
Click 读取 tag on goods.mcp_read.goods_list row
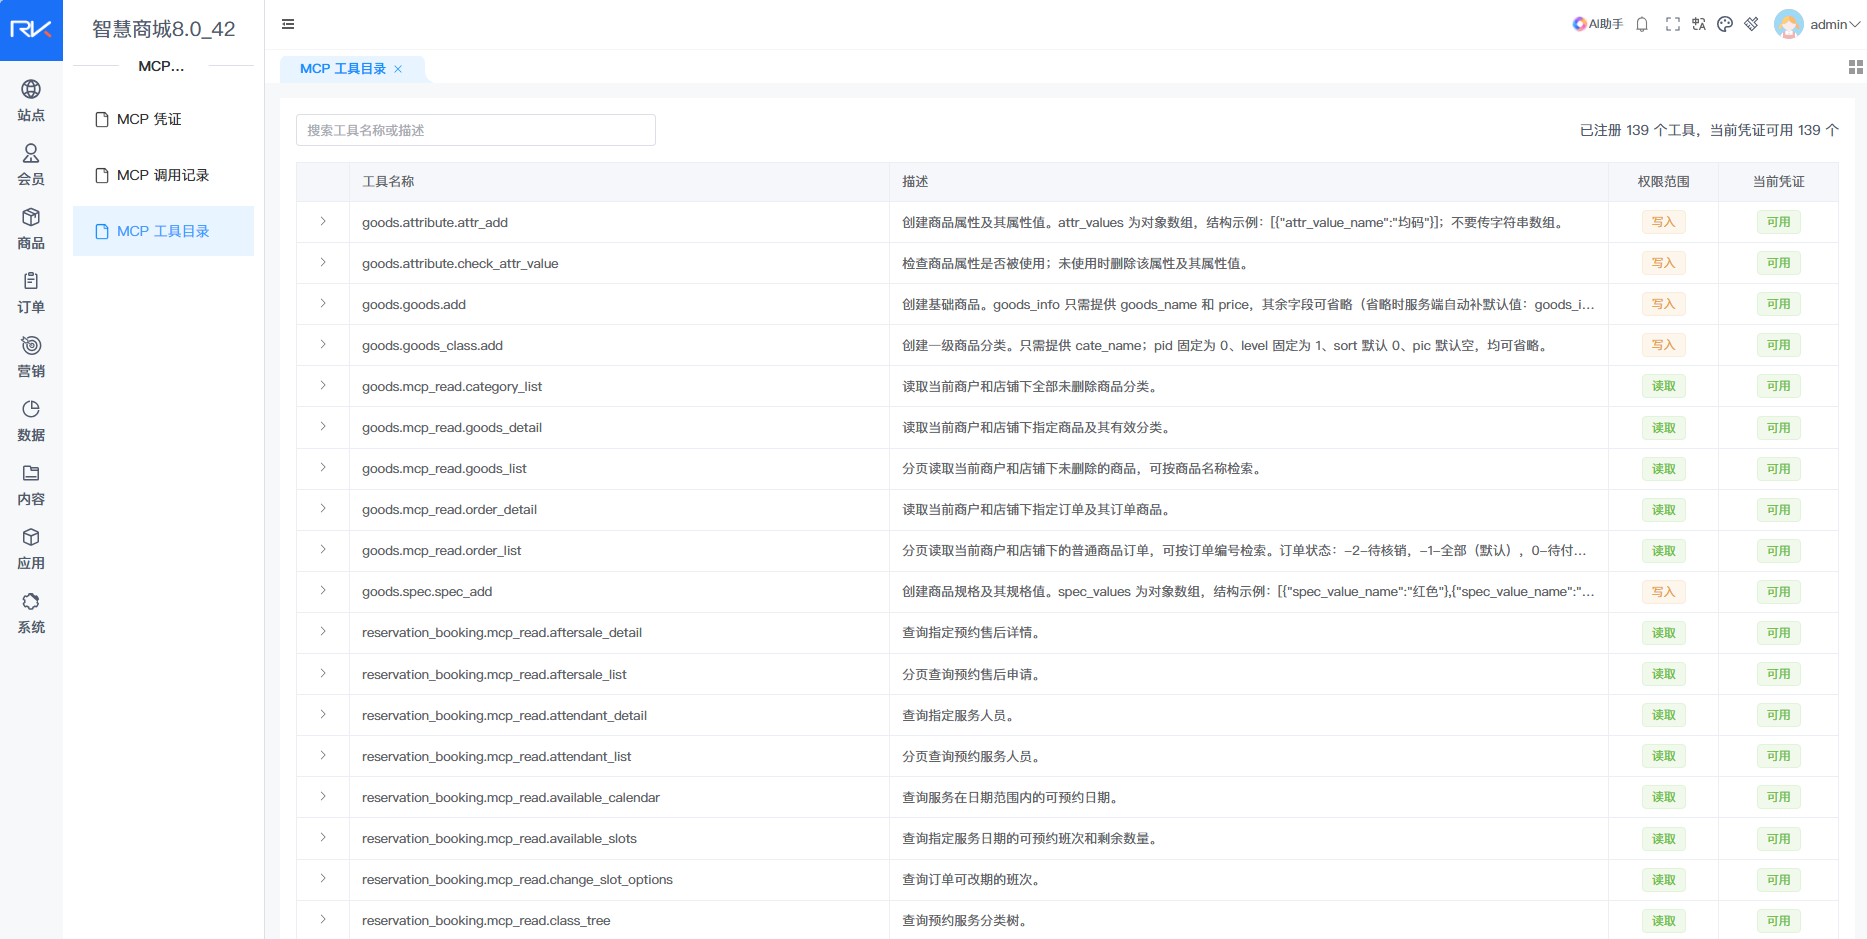tap(1663, 469)
